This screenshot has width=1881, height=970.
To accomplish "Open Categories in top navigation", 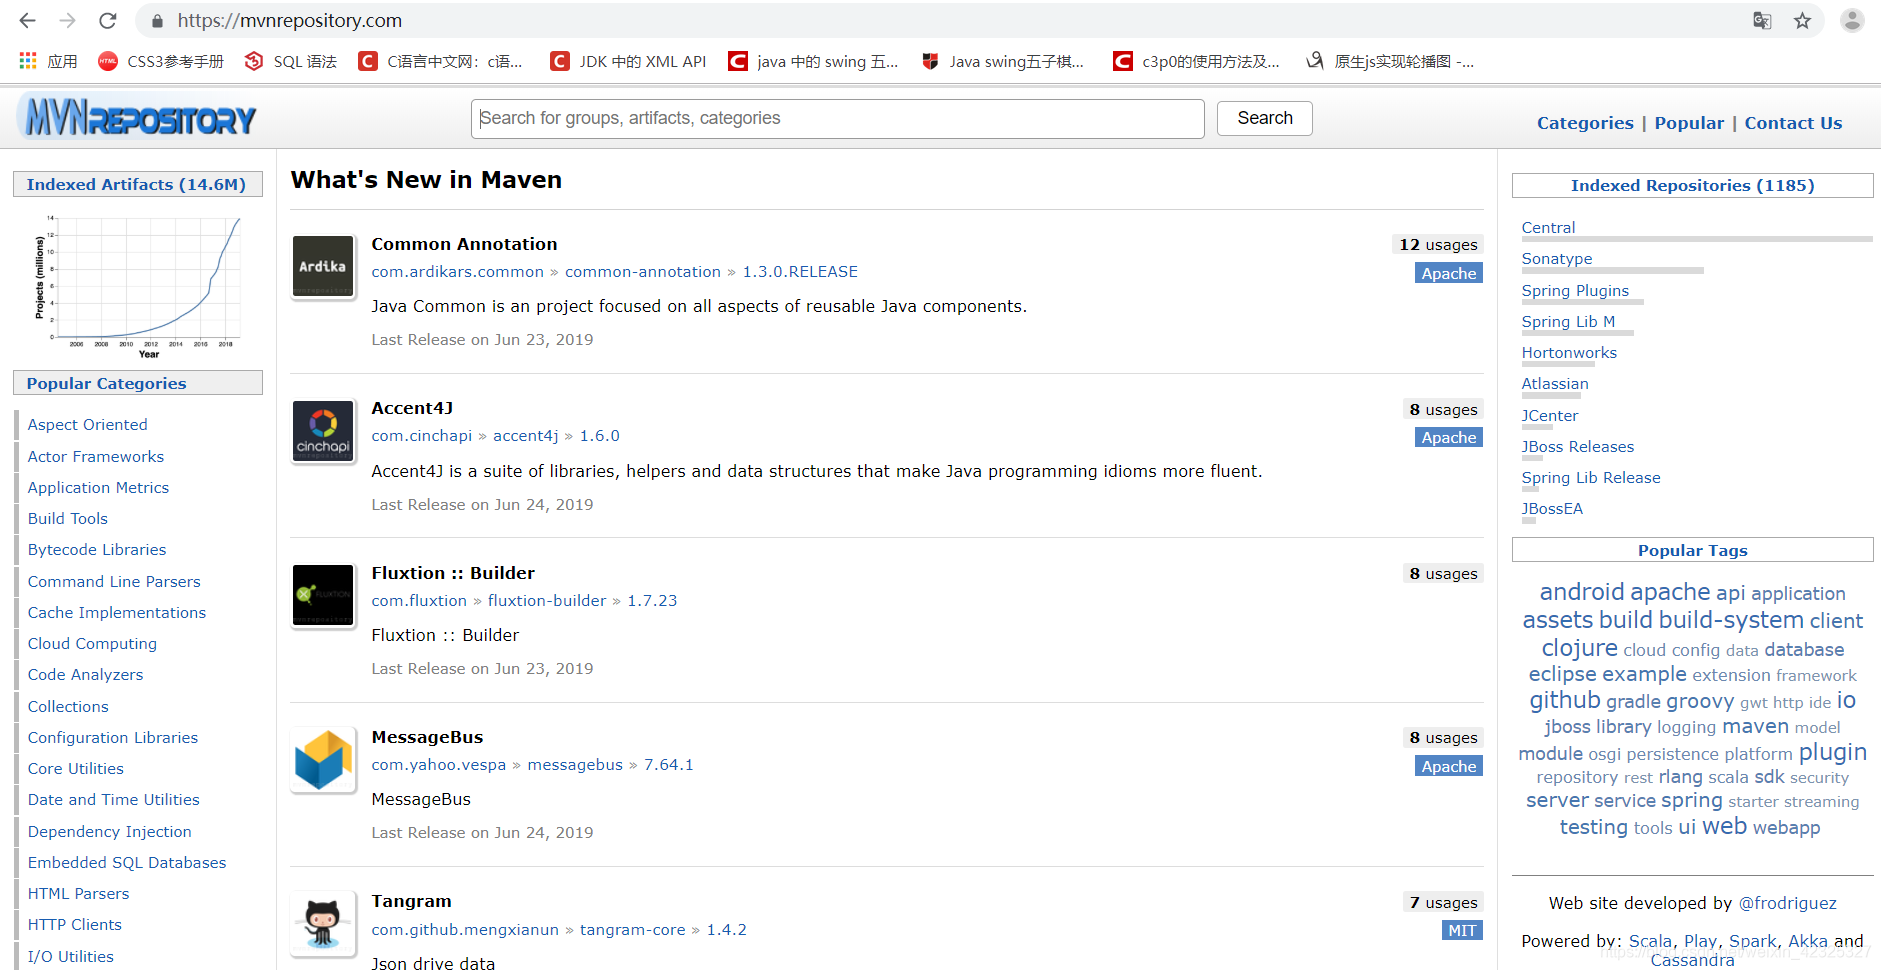I will 1585,123.
